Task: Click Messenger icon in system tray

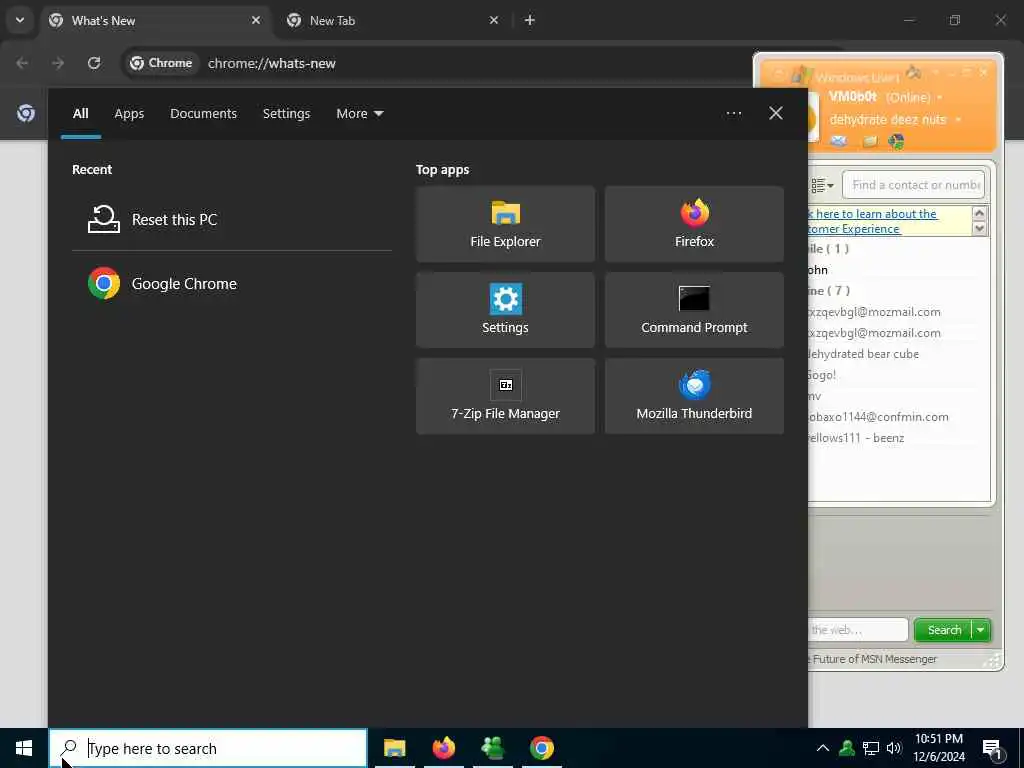Action: (847, 748)
